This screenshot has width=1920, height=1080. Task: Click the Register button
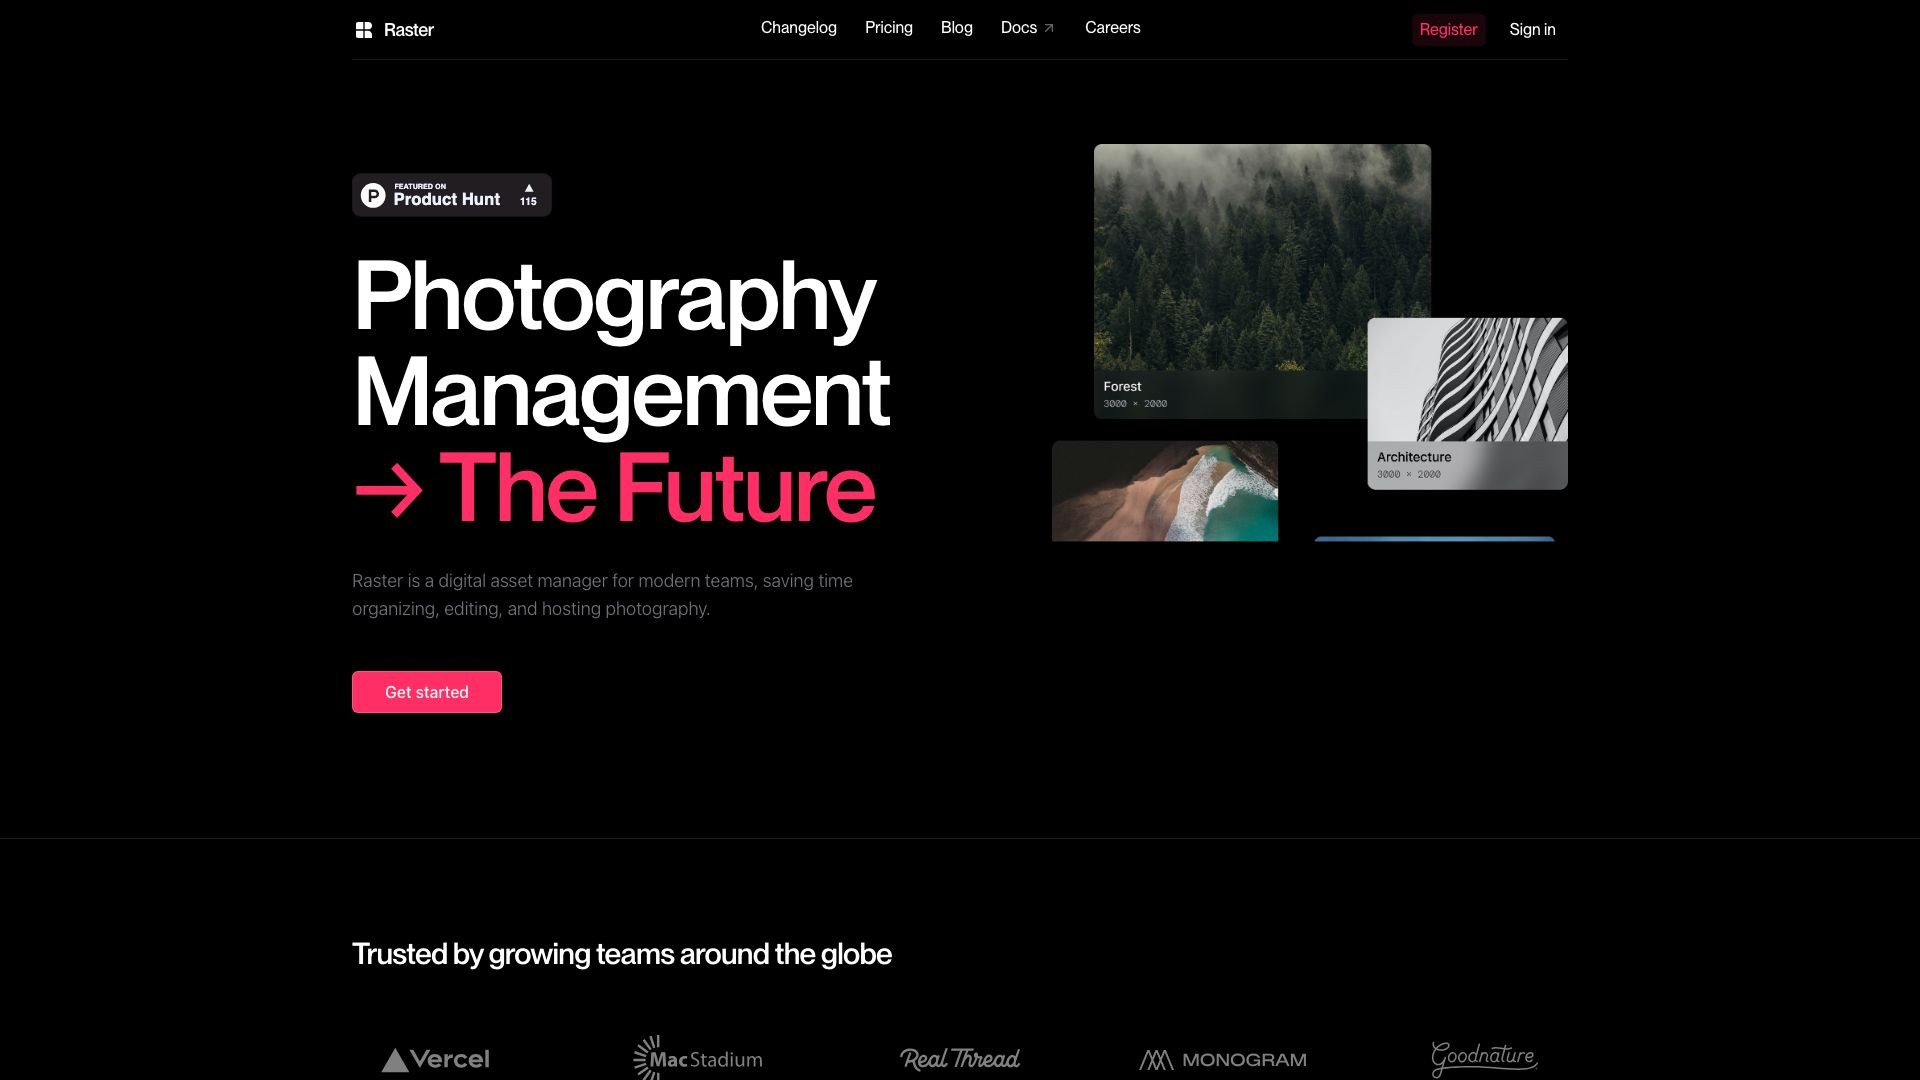pyautogui.click(x=1448, y=29)
